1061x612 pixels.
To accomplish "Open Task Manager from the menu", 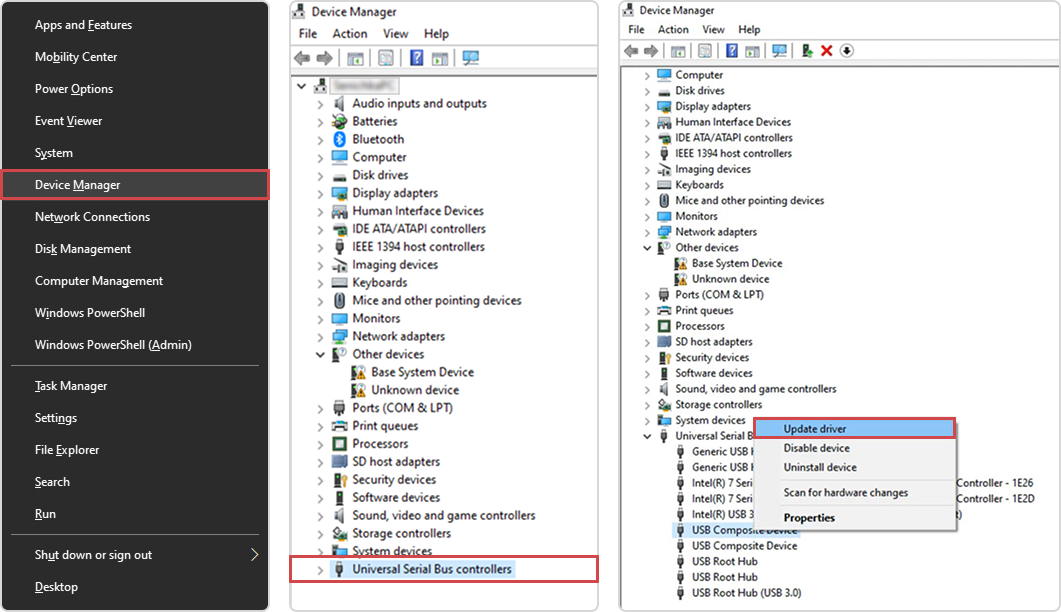I will click(72, 385).
